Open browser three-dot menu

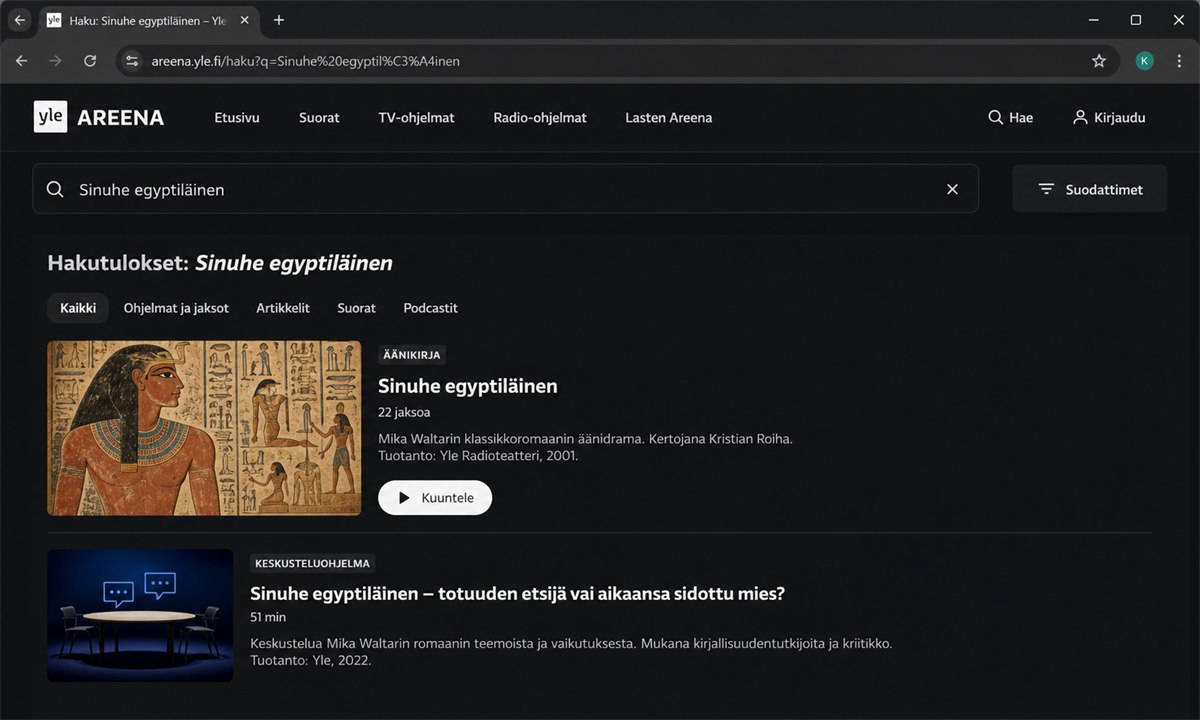click(x=1177, y=61)
